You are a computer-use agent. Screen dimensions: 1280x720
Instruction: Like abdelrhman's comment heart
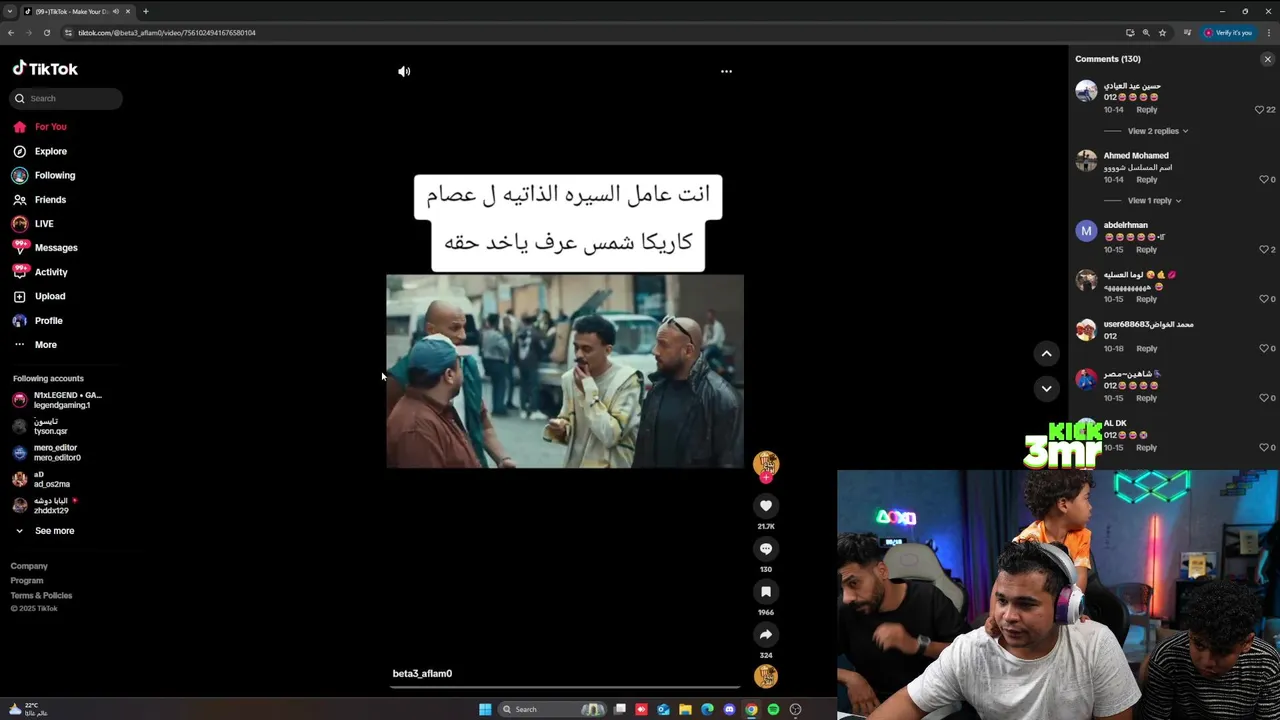[x=1264, y=250]
